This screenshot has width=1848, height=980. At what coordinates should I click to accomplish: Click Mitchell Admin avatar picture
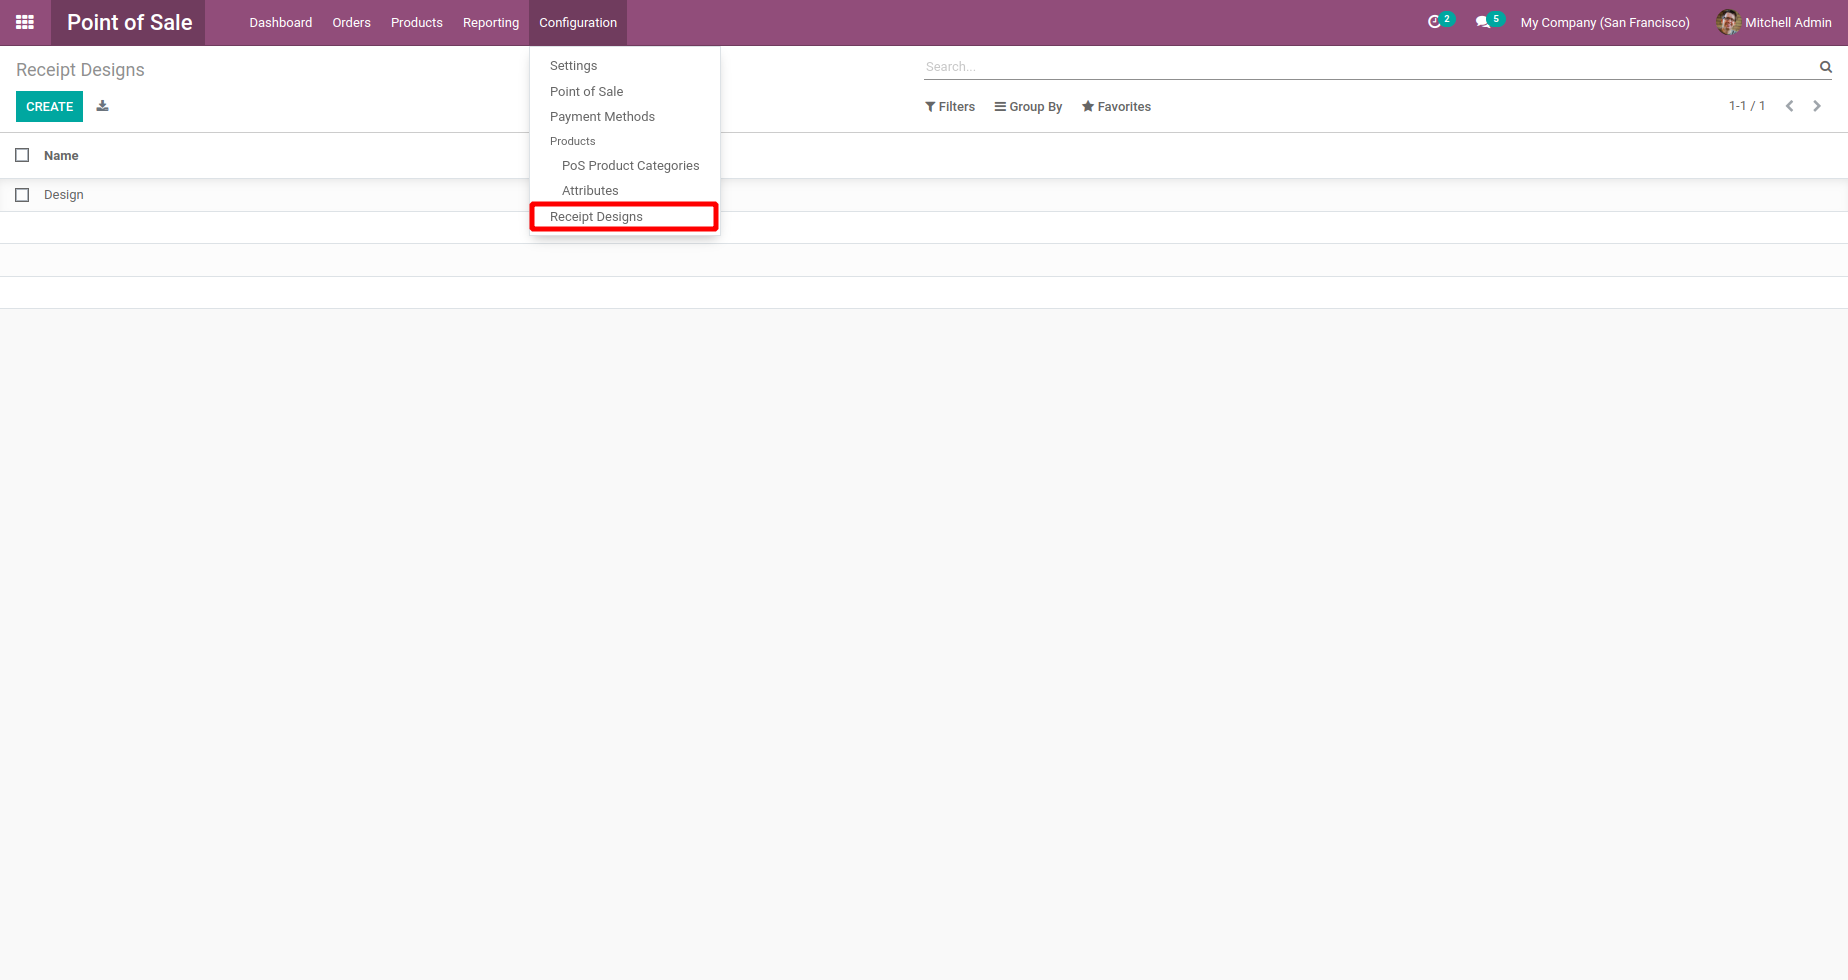coord(1728,22)
